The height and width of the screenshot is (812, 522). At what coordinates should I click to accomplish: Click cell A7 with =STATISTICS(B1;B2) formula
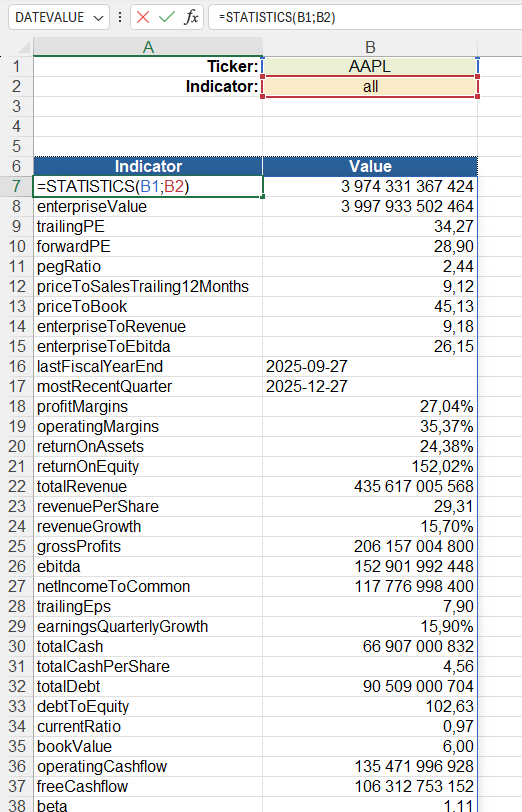148,186
